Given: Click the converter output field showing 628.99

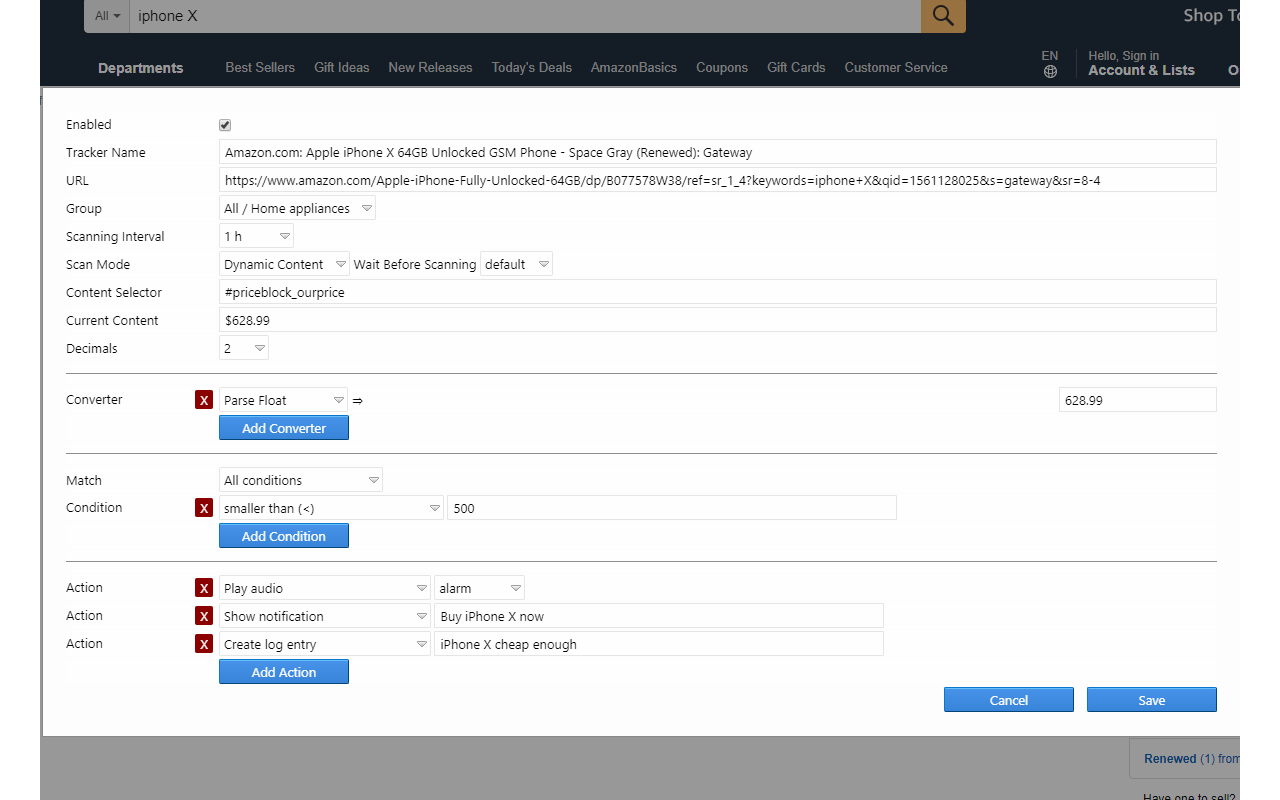Looking at the screenshot, I should [1138, 400].
